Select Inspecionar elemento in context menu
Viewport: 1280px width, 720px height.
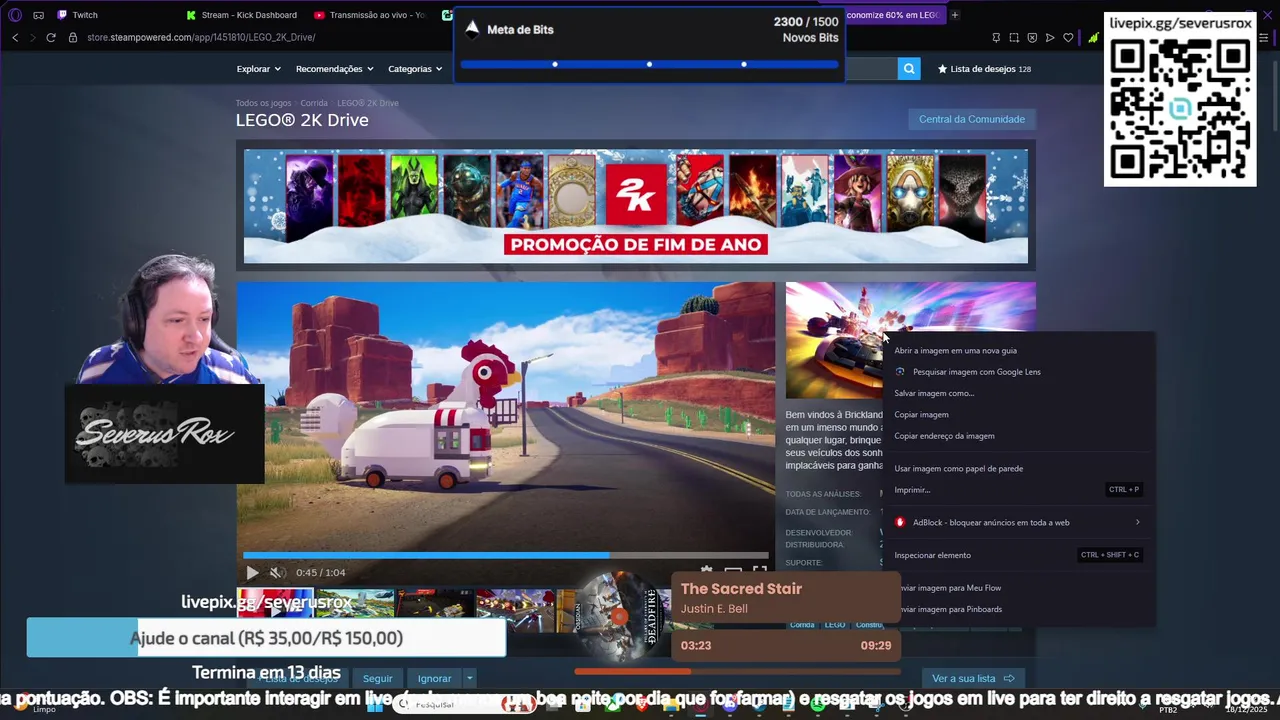[x=932, y=555]
